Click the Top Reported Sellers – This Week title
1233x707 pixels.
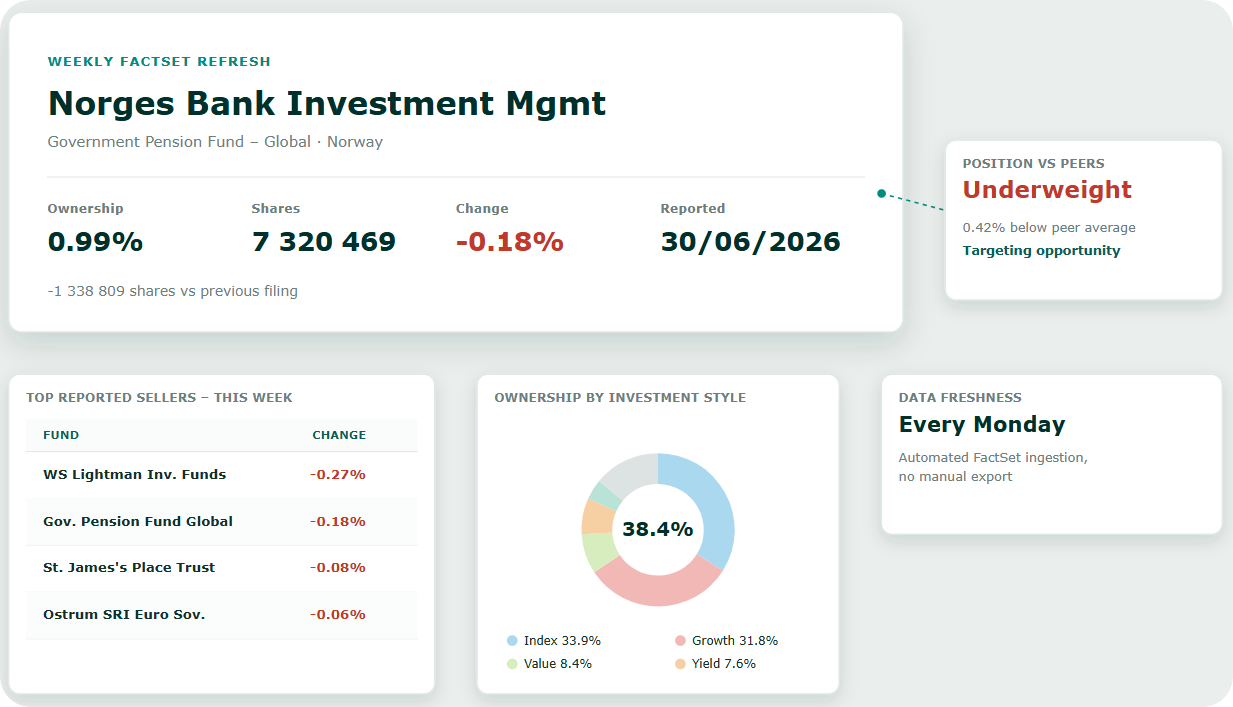(x=159, y=398)
